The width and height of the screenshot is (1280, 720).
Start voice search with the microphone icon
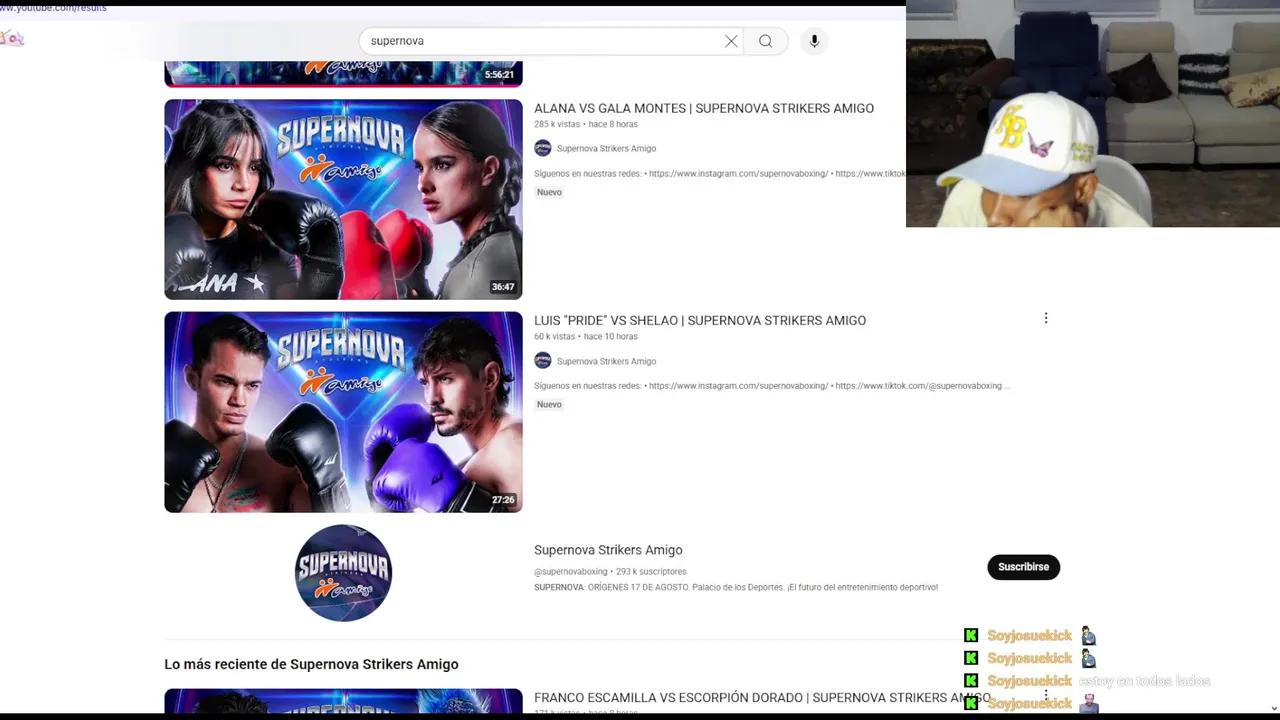tap(814, 41)
